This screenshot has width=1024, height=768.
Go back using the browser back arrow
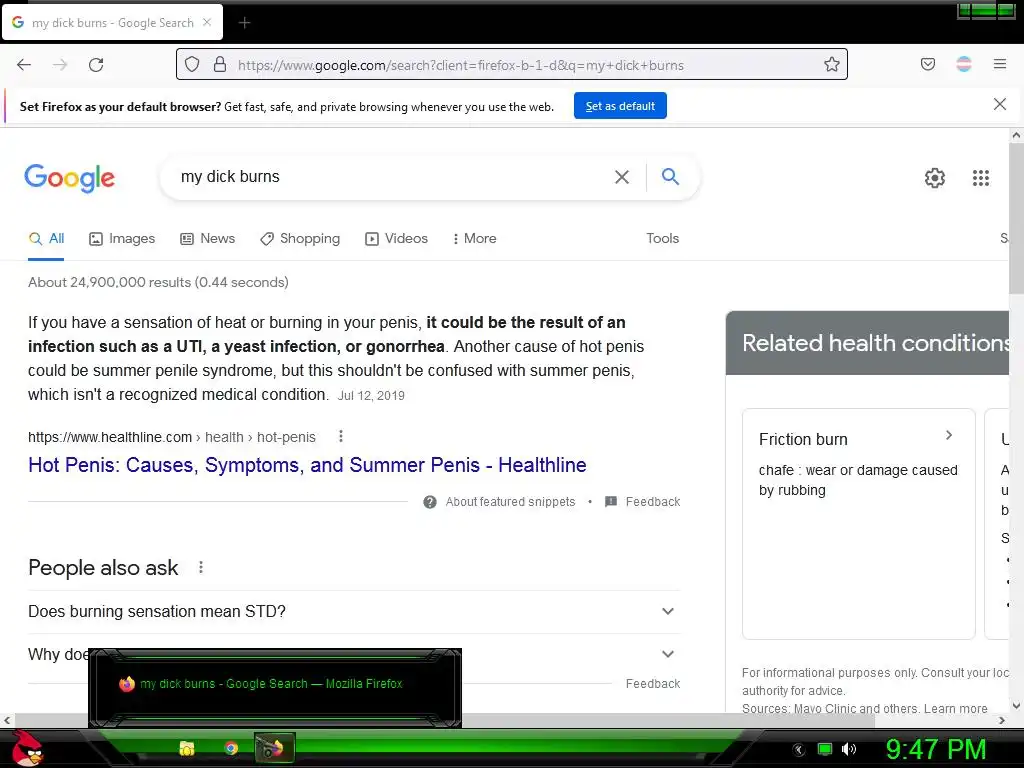[x=24, y=65]
